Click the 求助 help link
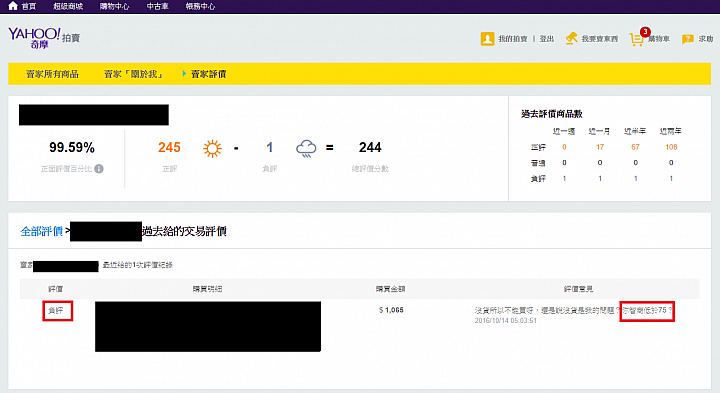This screenshot has height=393, width=720. tap(706, 39)
